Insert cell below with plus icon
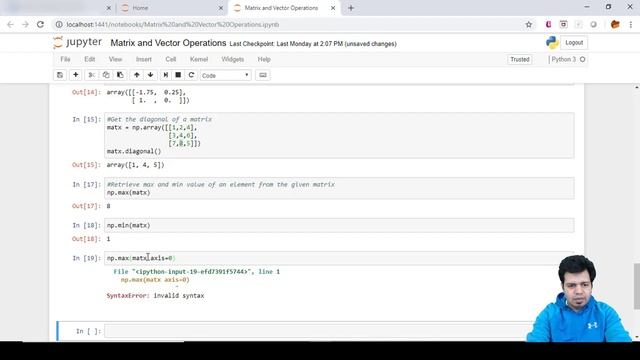 76,75
